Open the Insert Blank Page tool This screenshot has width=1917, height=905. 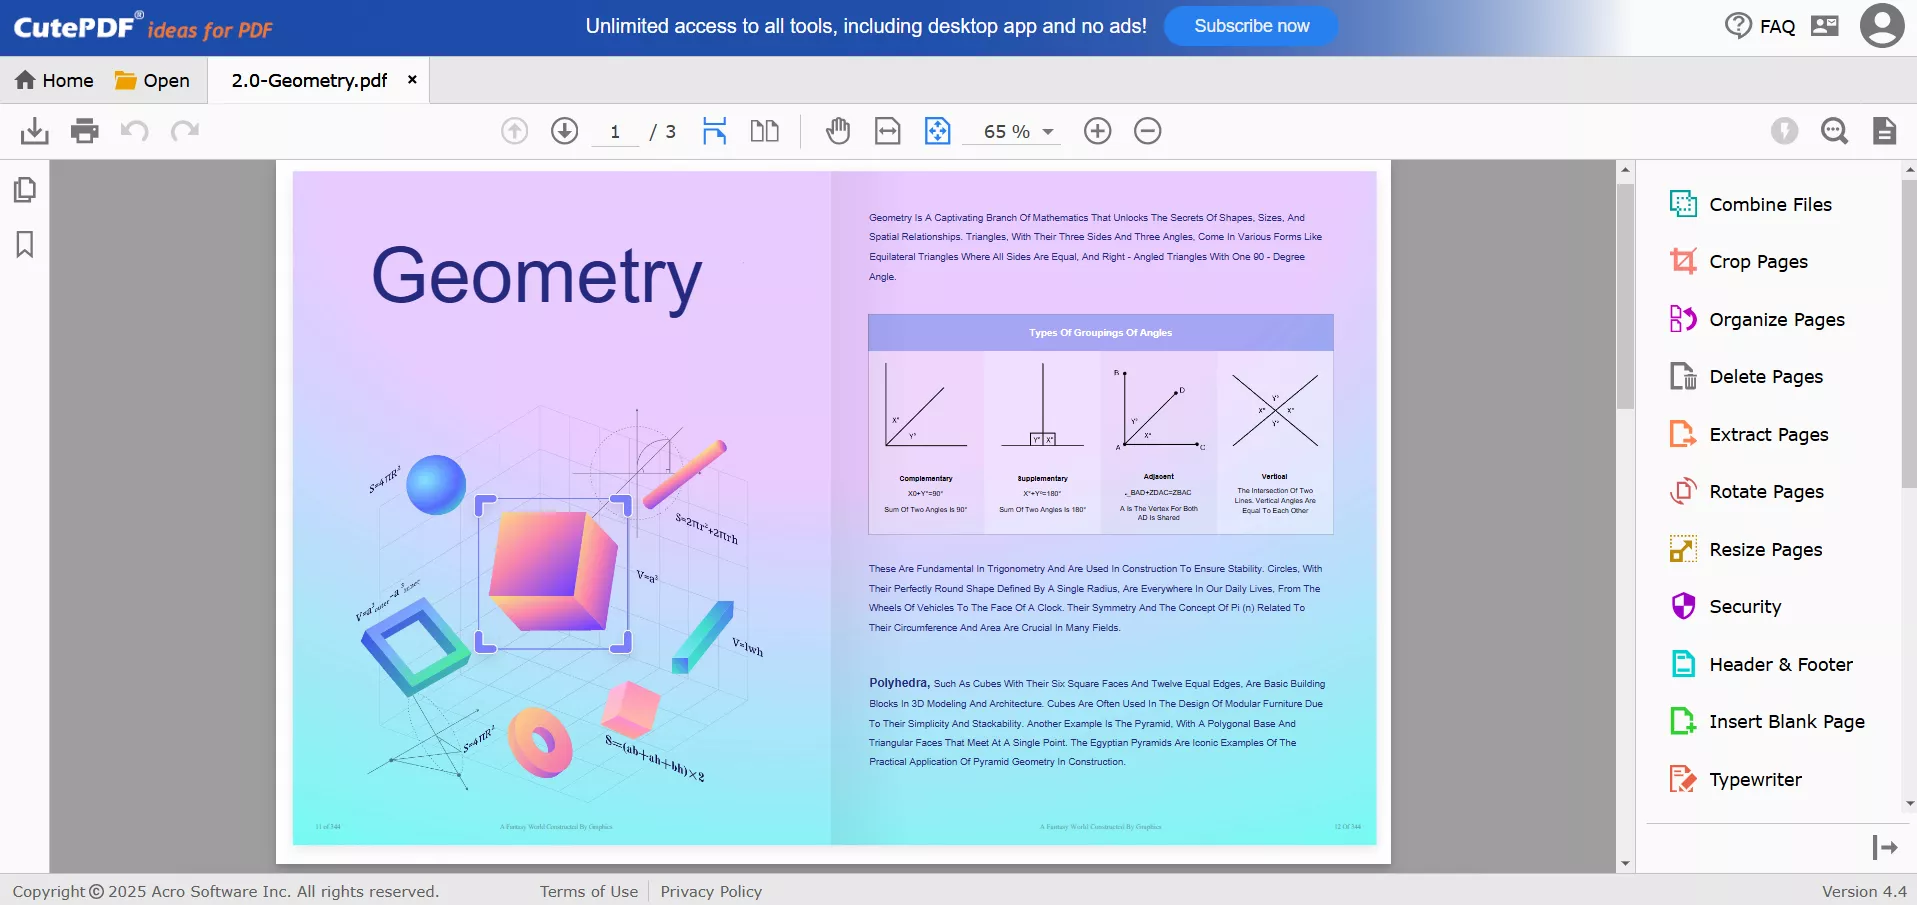(1785, 720)
